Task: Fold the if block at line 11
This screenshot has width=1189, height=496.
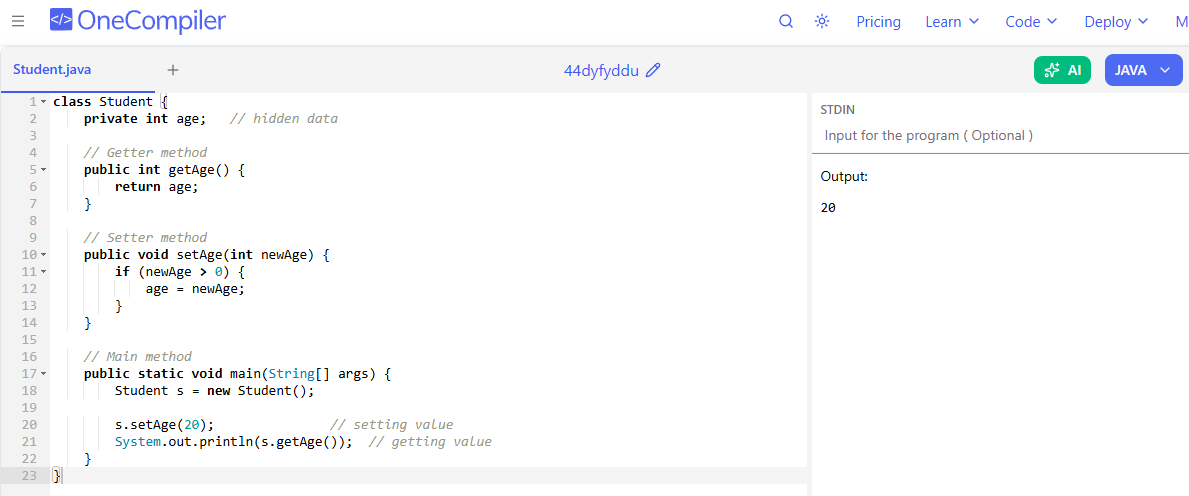Action: (x=43, y=272)
